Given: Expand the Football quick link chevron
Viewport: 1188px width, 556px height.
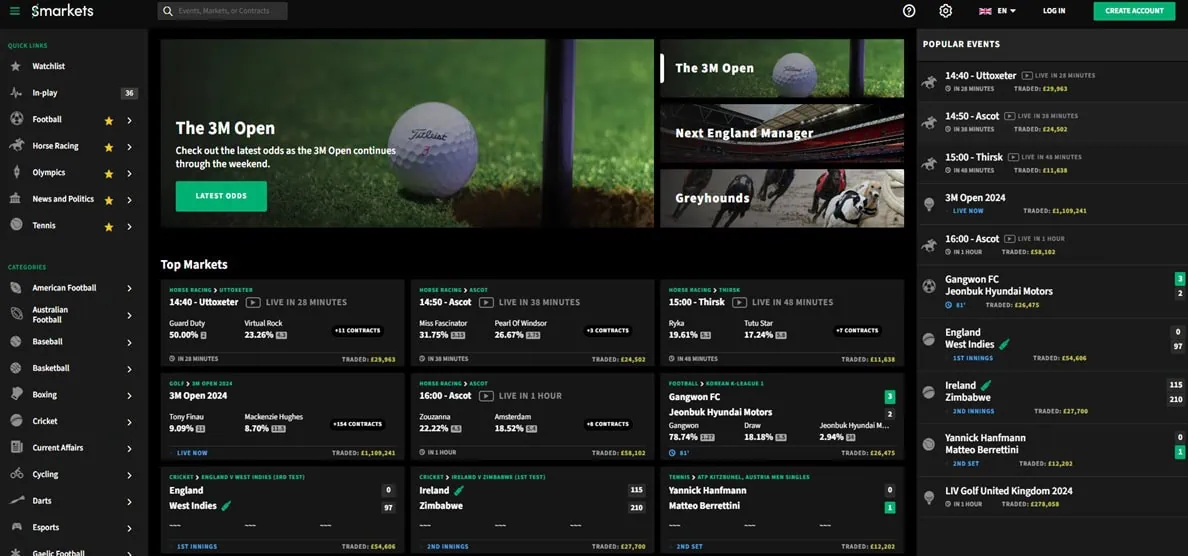Looking at the screenshot, I should [130, 120].
